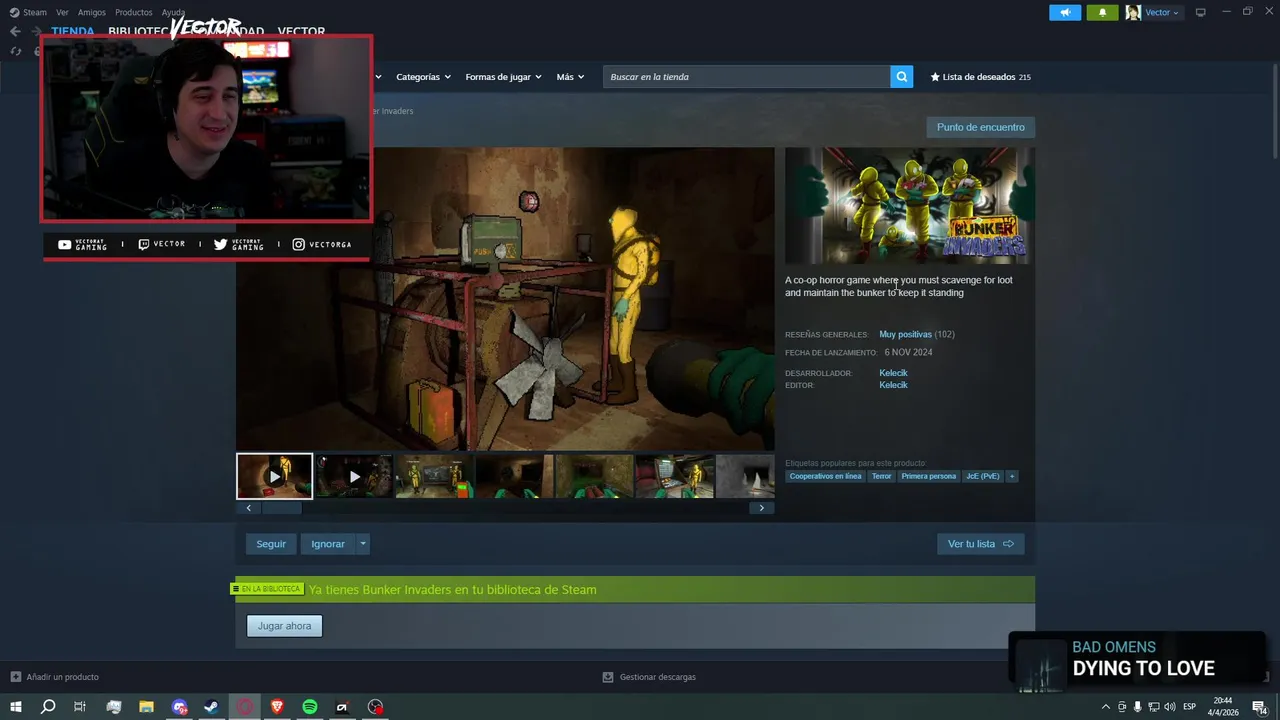Open the Amigos menu
Viewport: 1280px width, 720px height.
(x=91, y=12)
